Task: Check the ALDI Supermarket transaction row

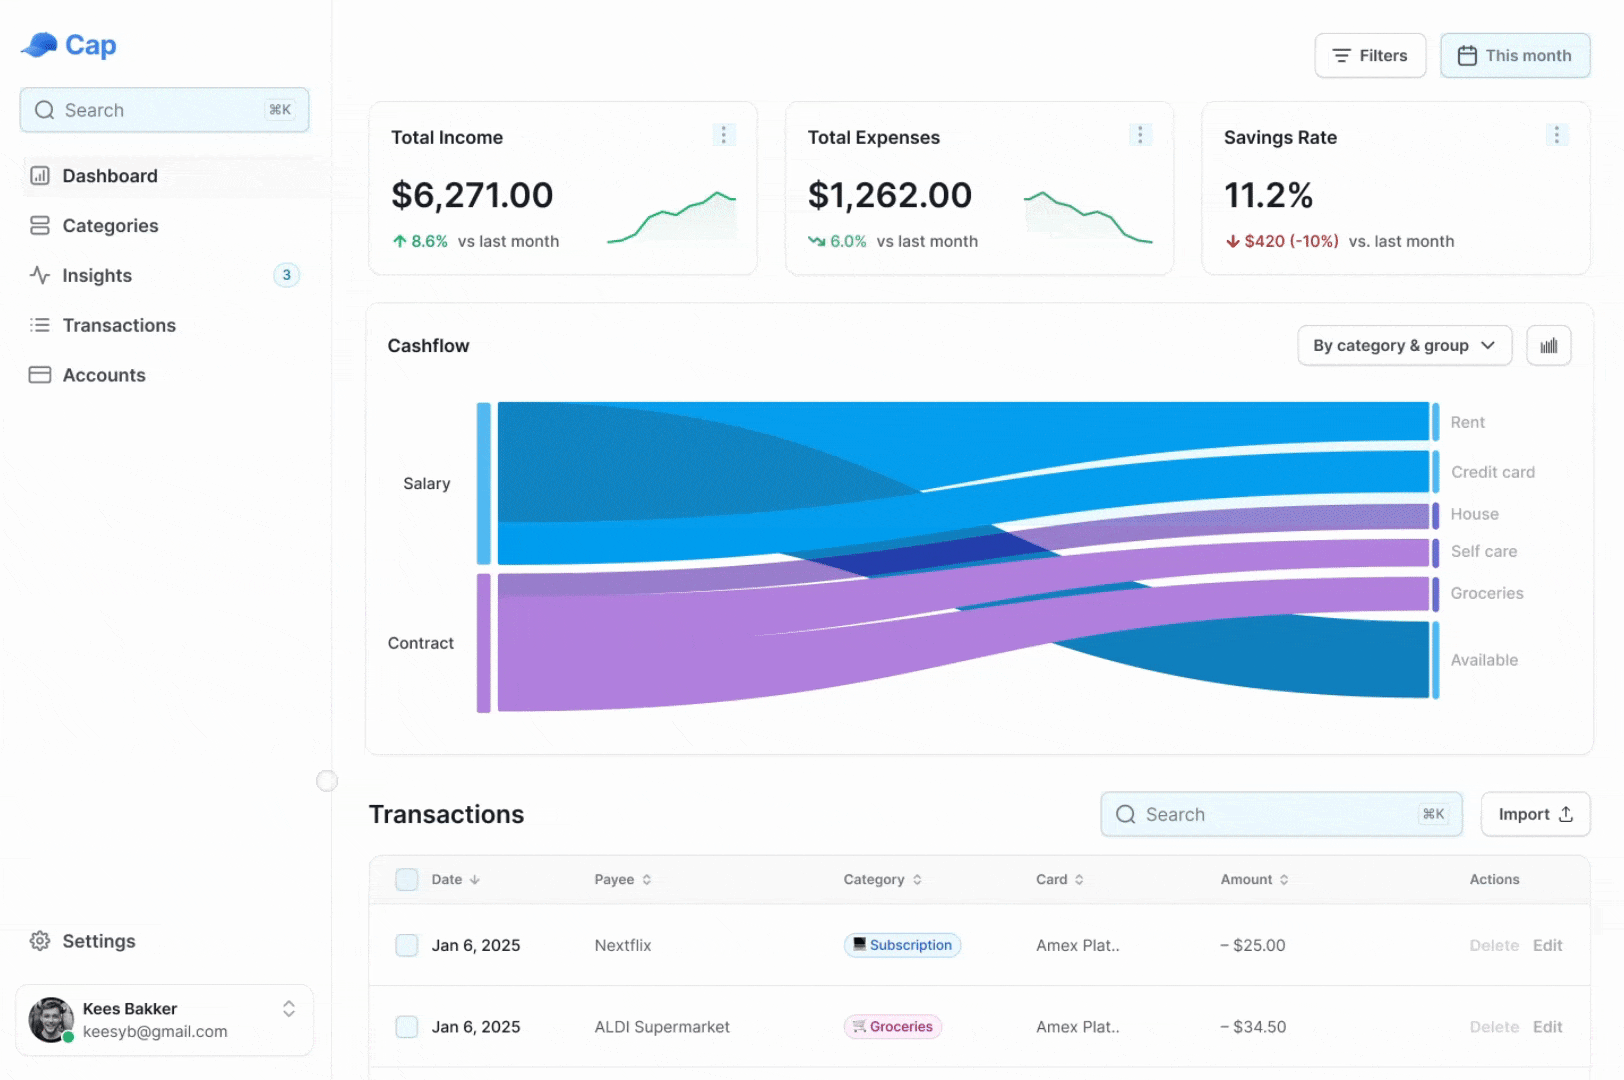Action: (407, 1027)
